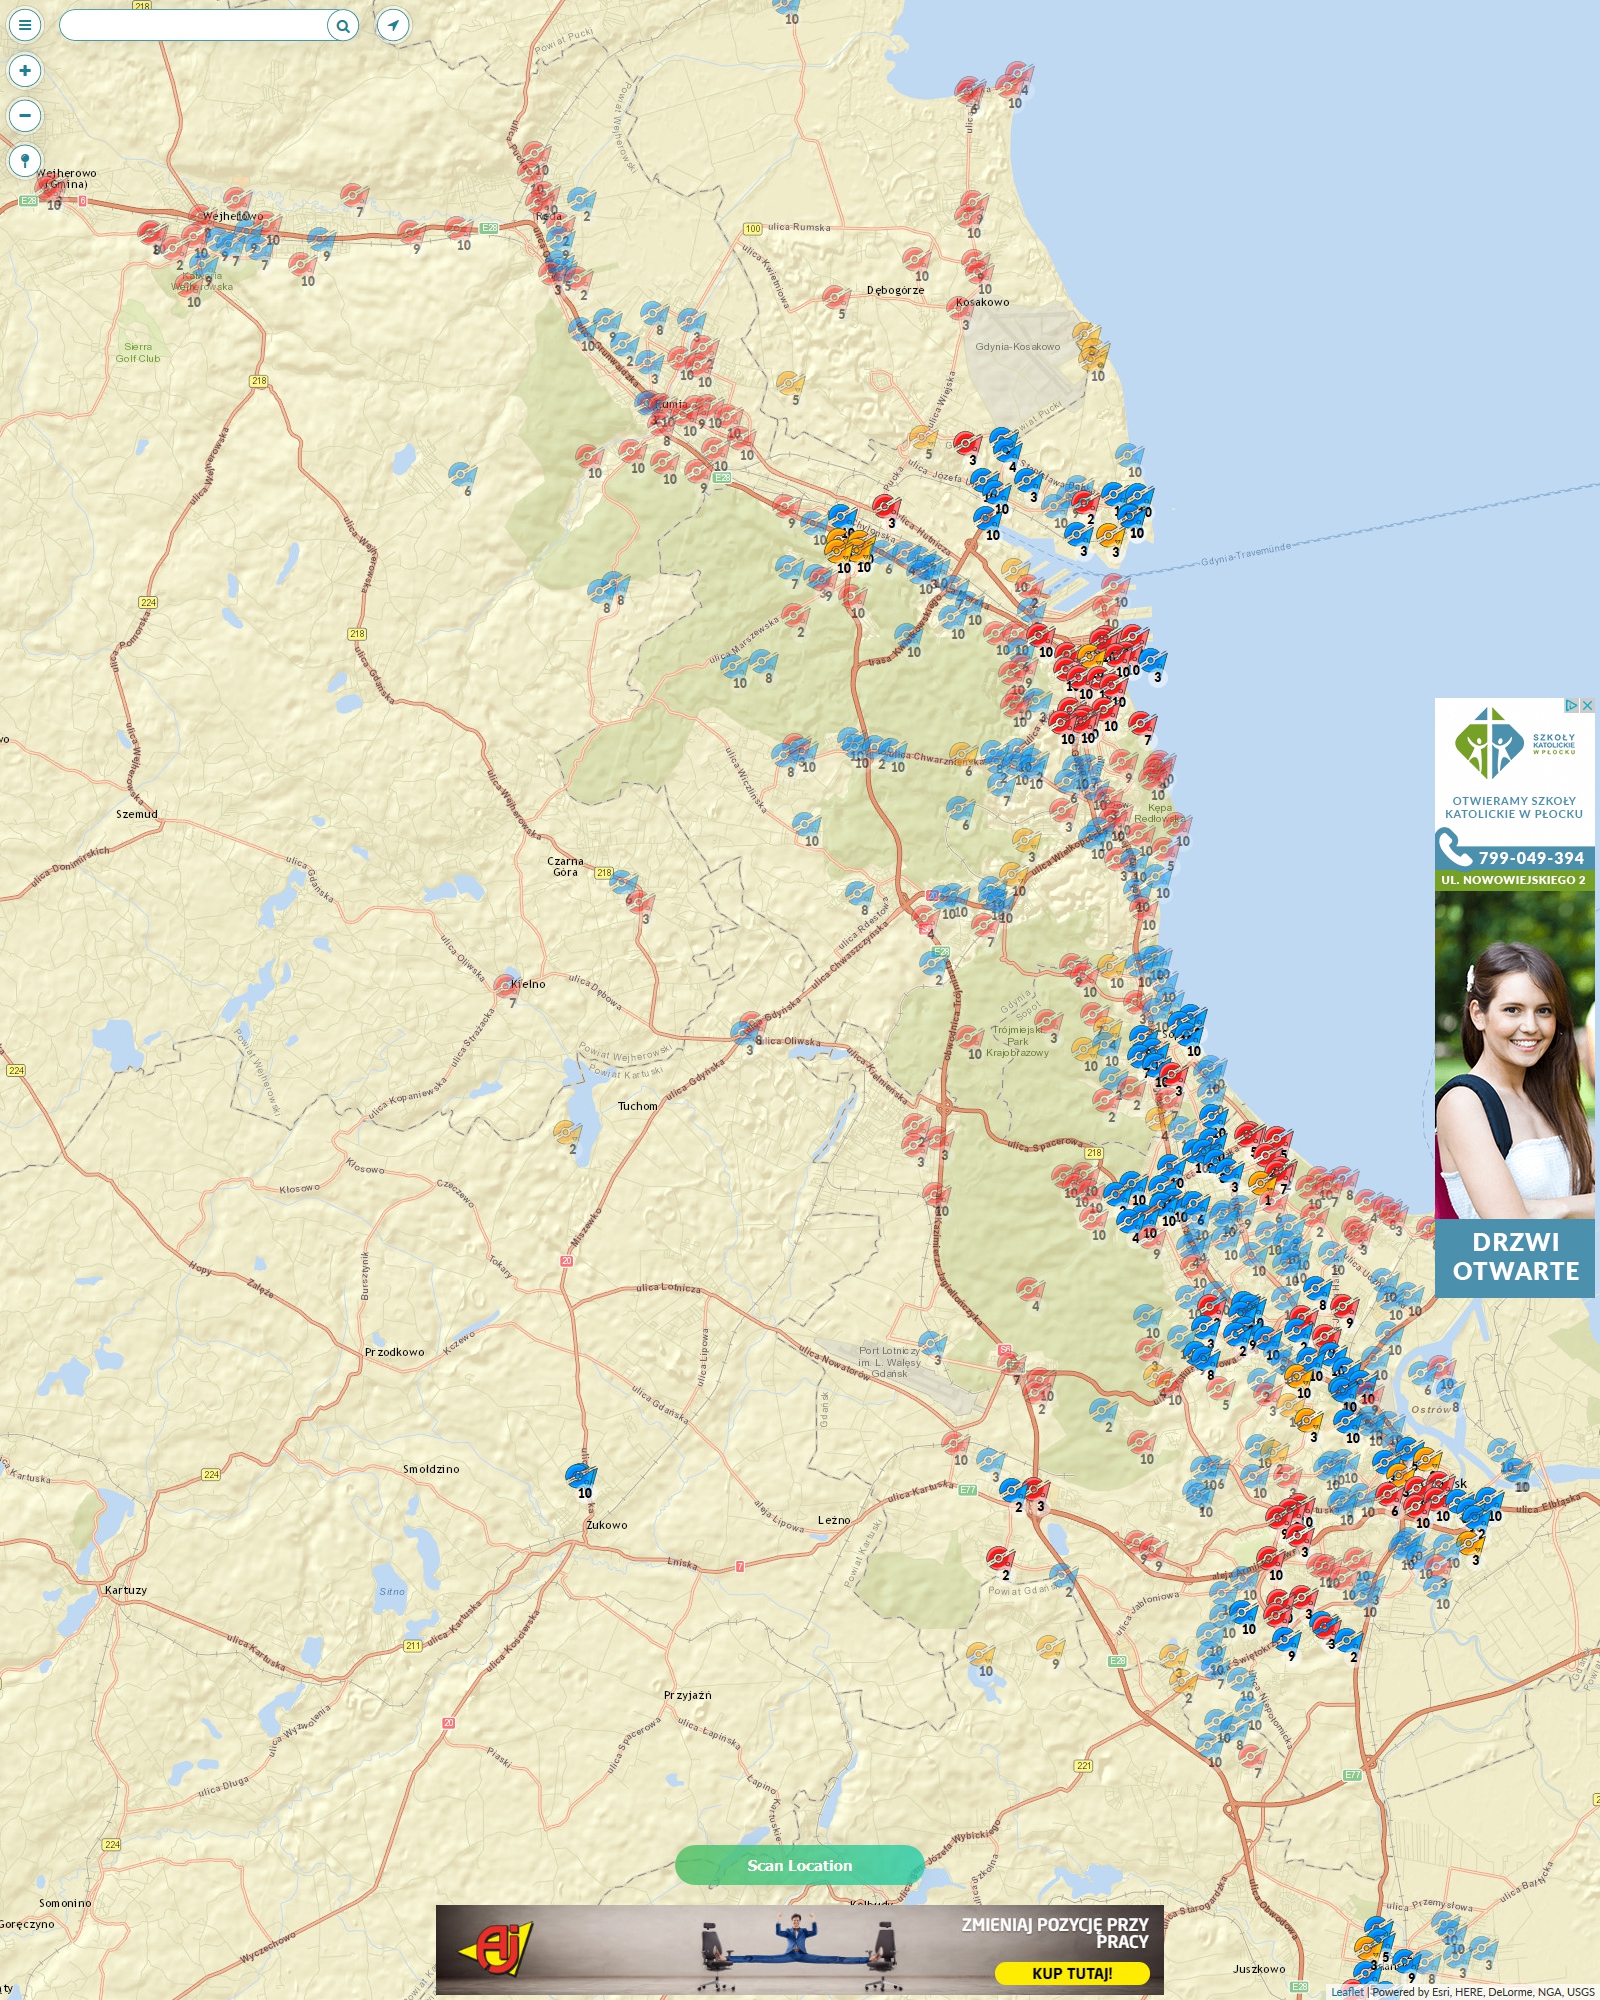Click the Juszkowo town label

coord(1259,1969)
